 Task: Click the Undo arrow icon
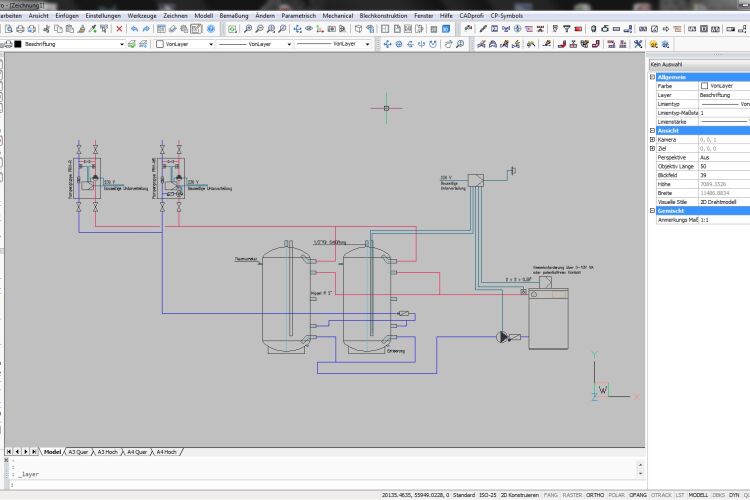click(133, 29)
